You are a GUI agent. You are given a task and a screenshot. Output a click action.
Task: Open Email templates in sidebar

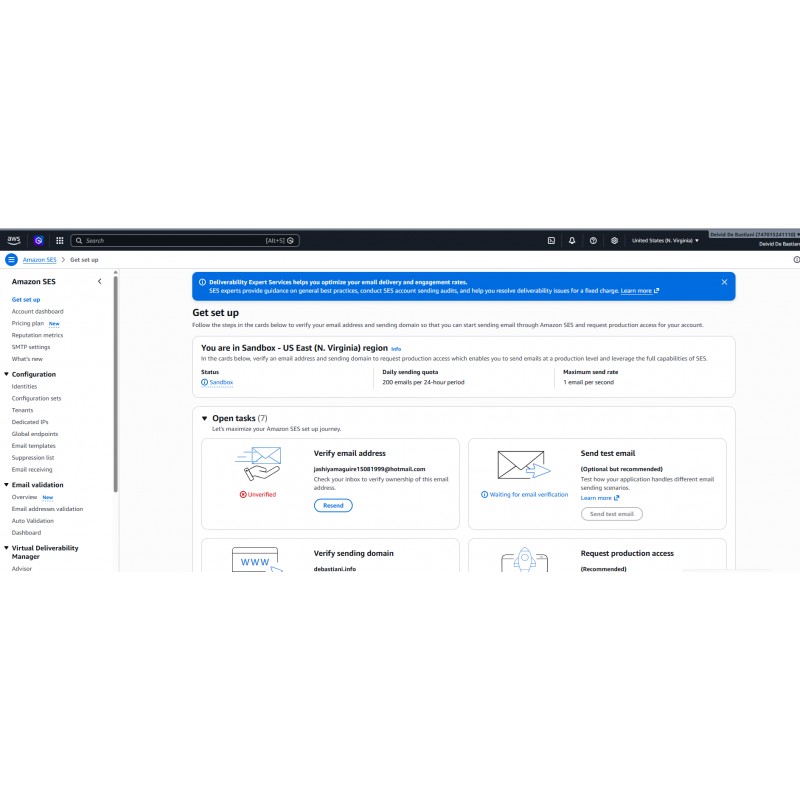[x=34, y=446]
